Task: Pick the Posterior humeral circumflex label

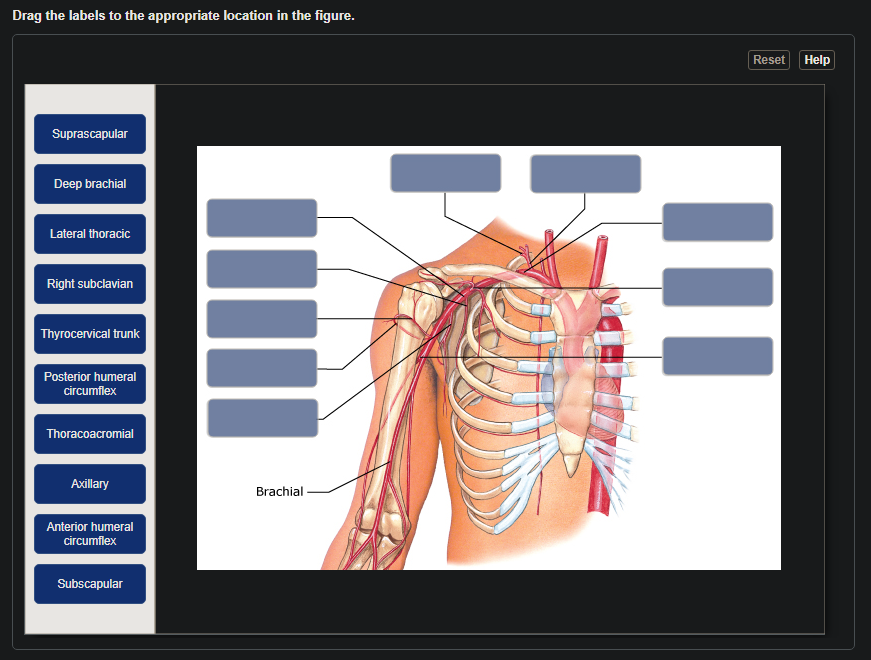Action: pyautogui.click(x=90, y=384)
